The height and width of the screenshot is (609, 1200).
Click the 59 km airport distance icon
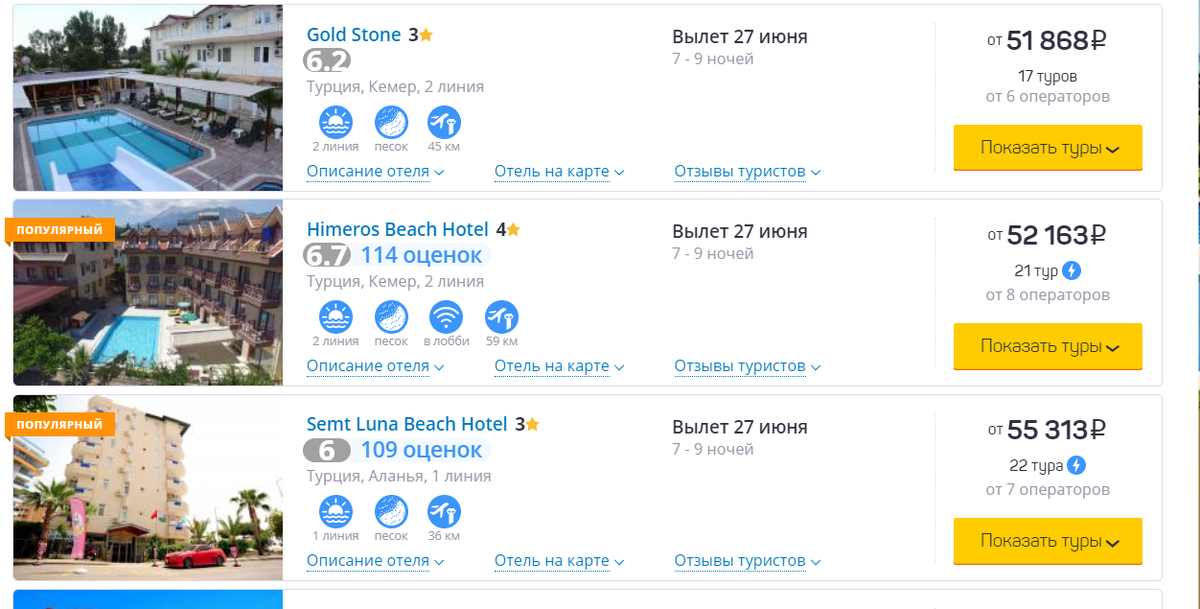(x=501, y=318)
